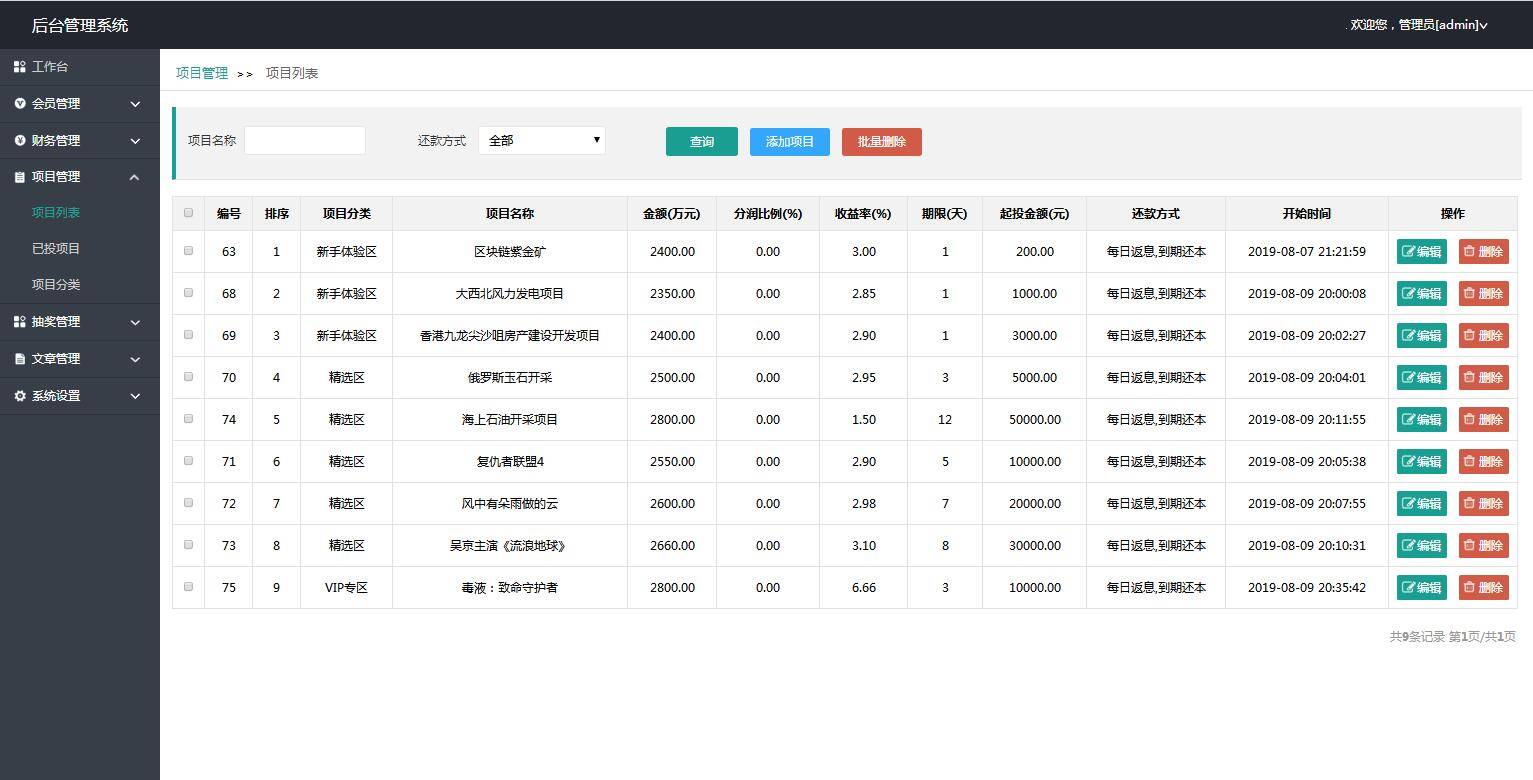
Task: Click the 财务管理 finance icon
Action: click(20, 140)
